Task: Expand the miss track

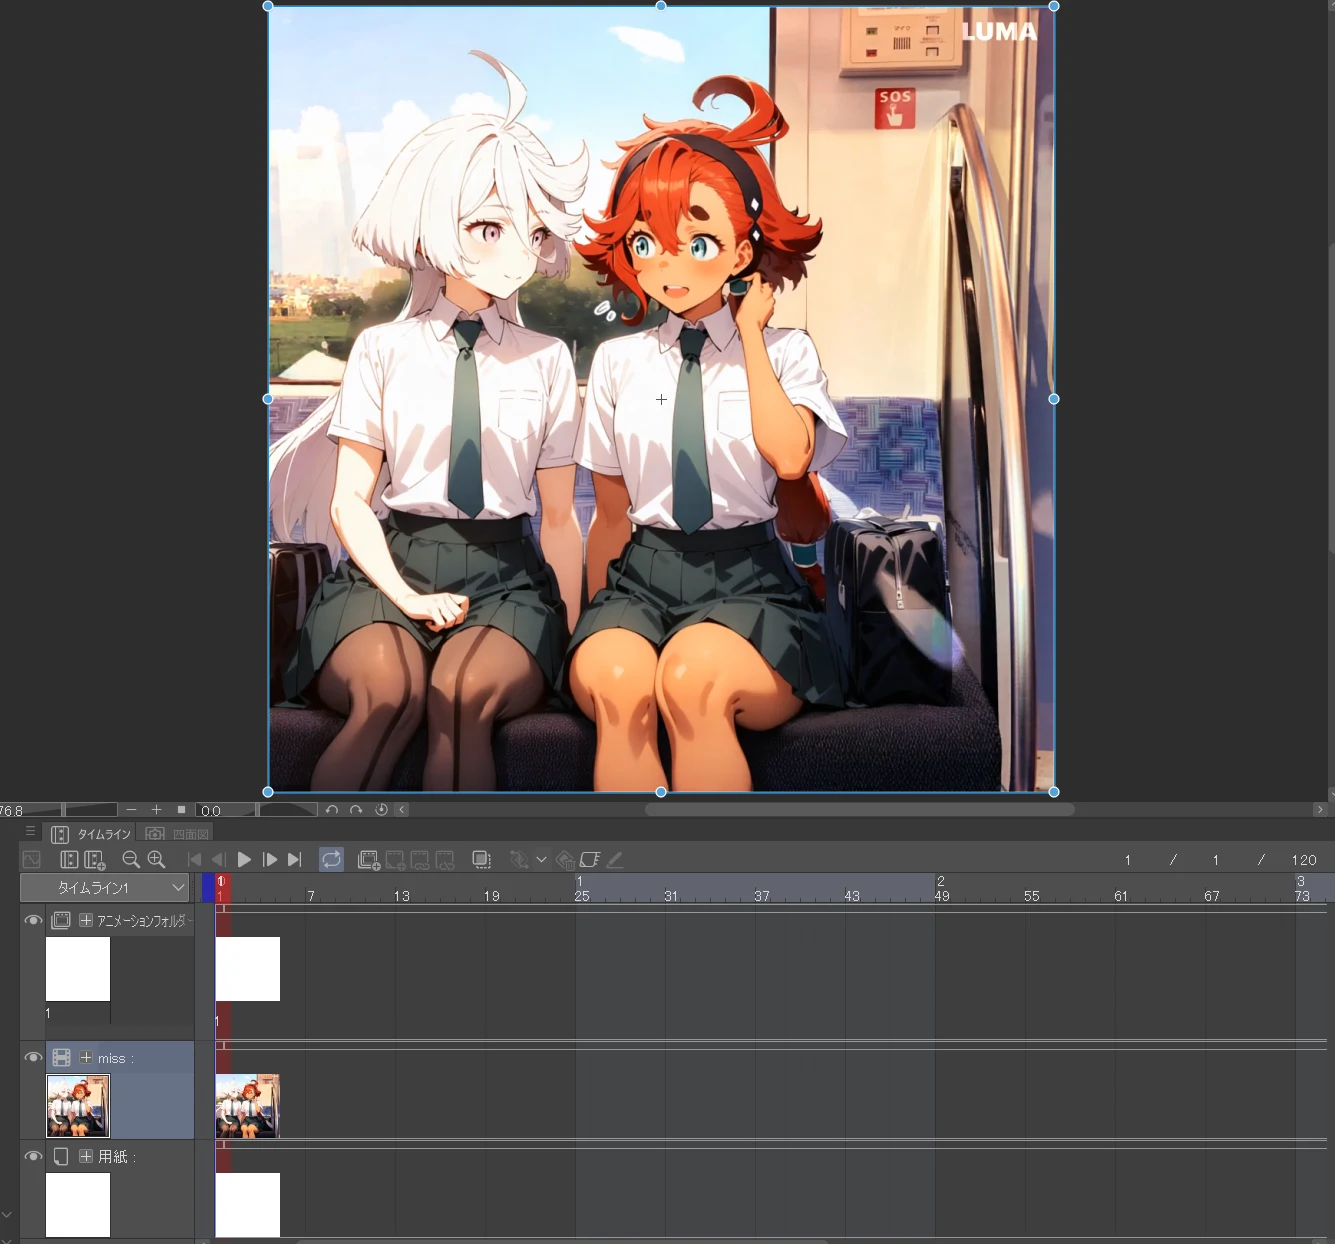Action: 86,1057
